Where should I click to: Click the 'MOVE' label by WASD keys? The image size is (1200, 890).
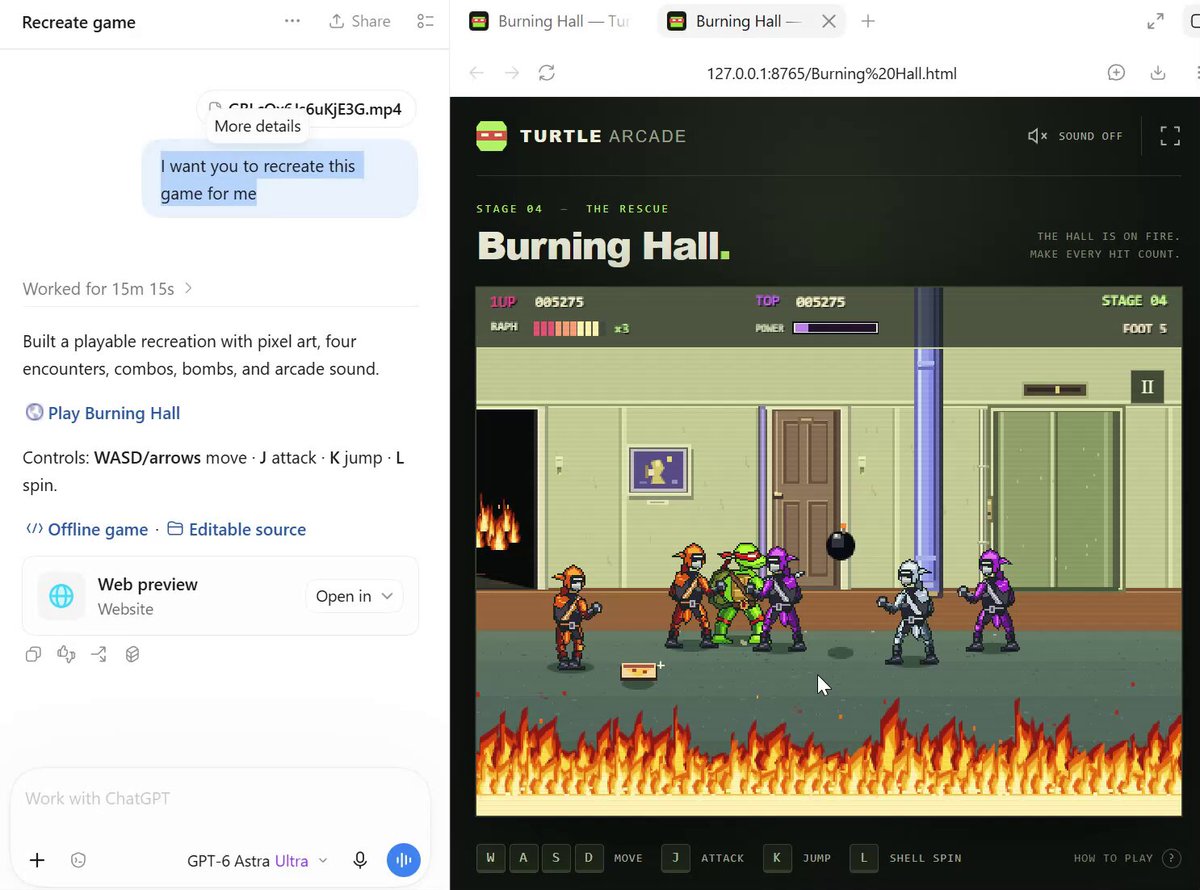pyautogui.click(x=629, y=858)
